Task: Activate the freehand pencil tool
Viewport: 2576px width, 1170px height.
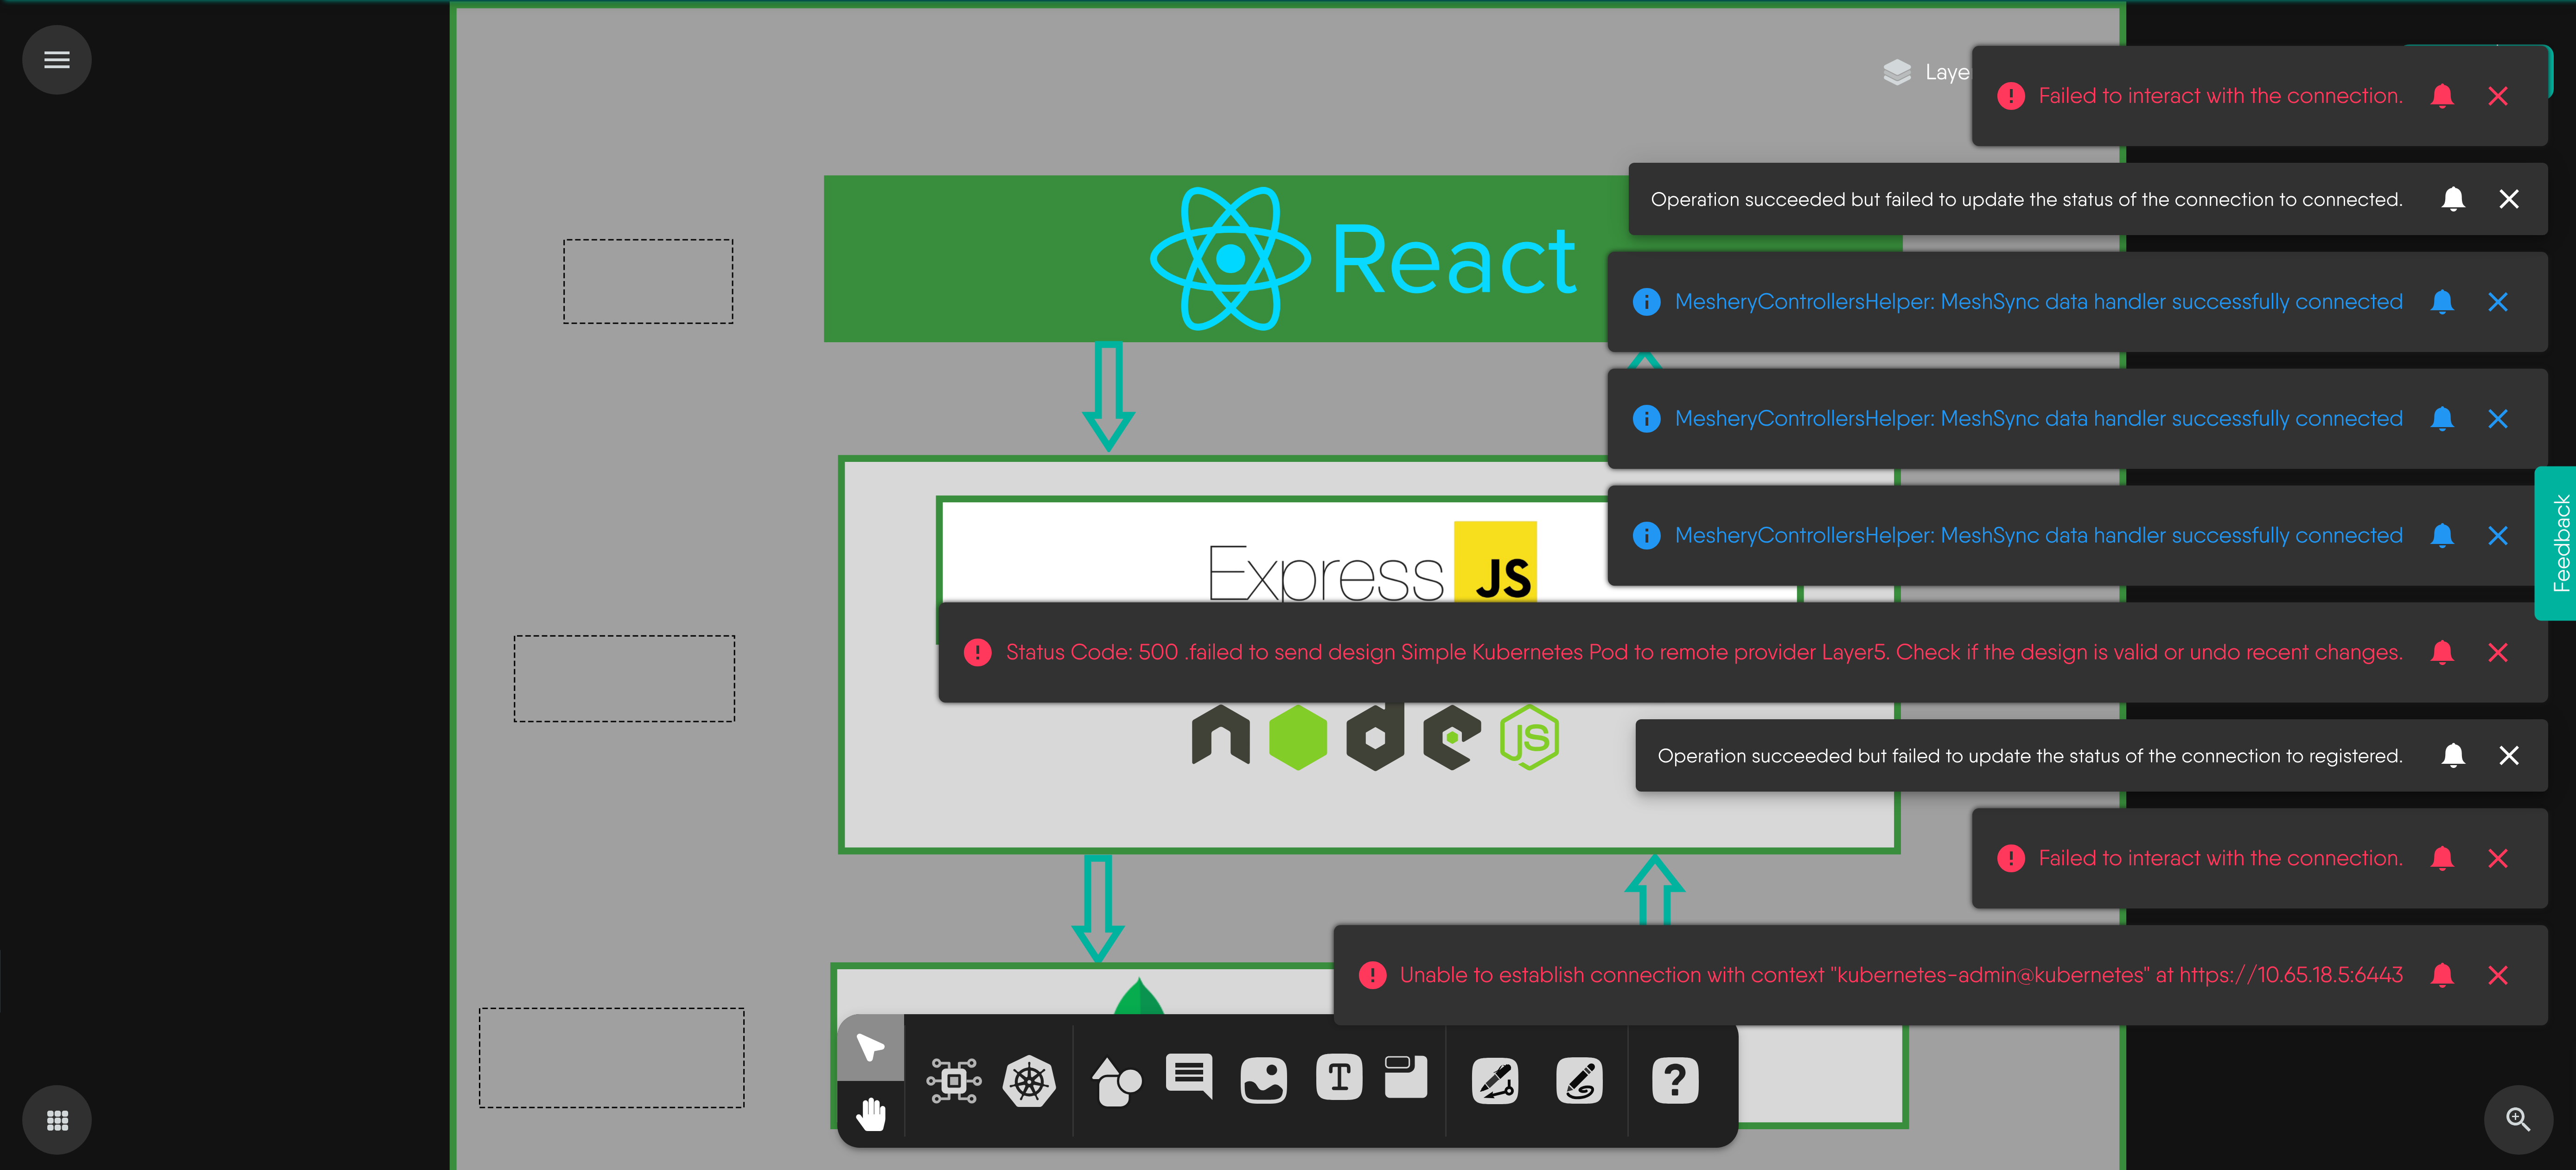Action: click(x=1579, y=1081)
